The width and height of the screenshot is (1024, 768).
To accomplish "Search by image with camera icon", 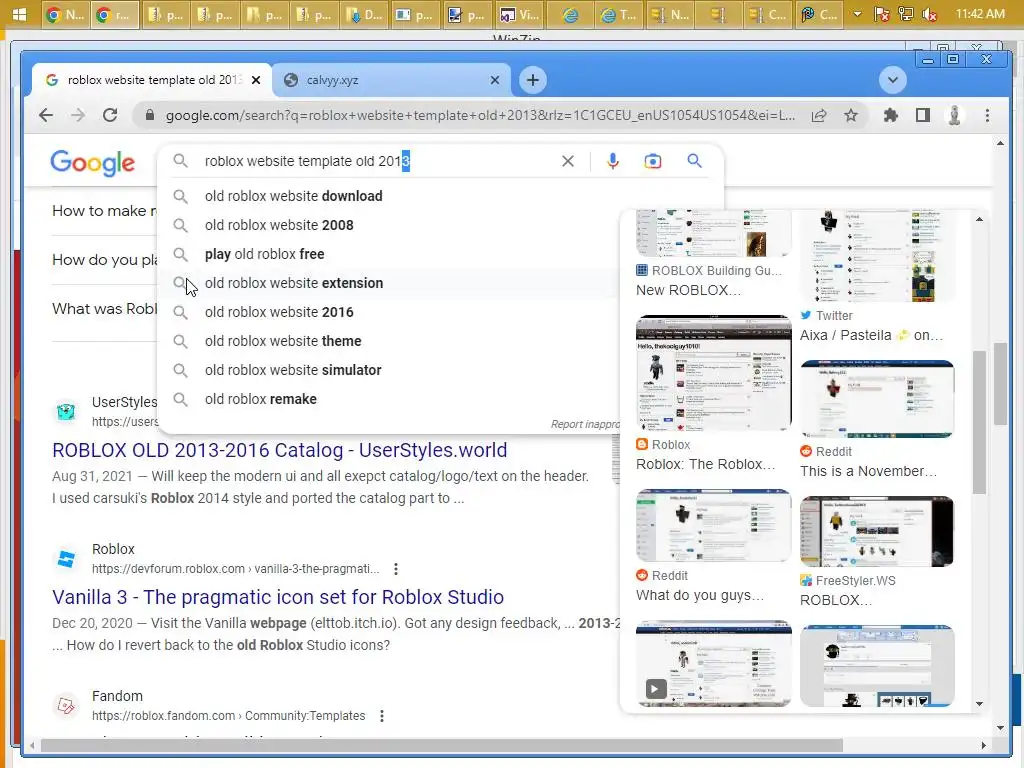I will (652, 161).
